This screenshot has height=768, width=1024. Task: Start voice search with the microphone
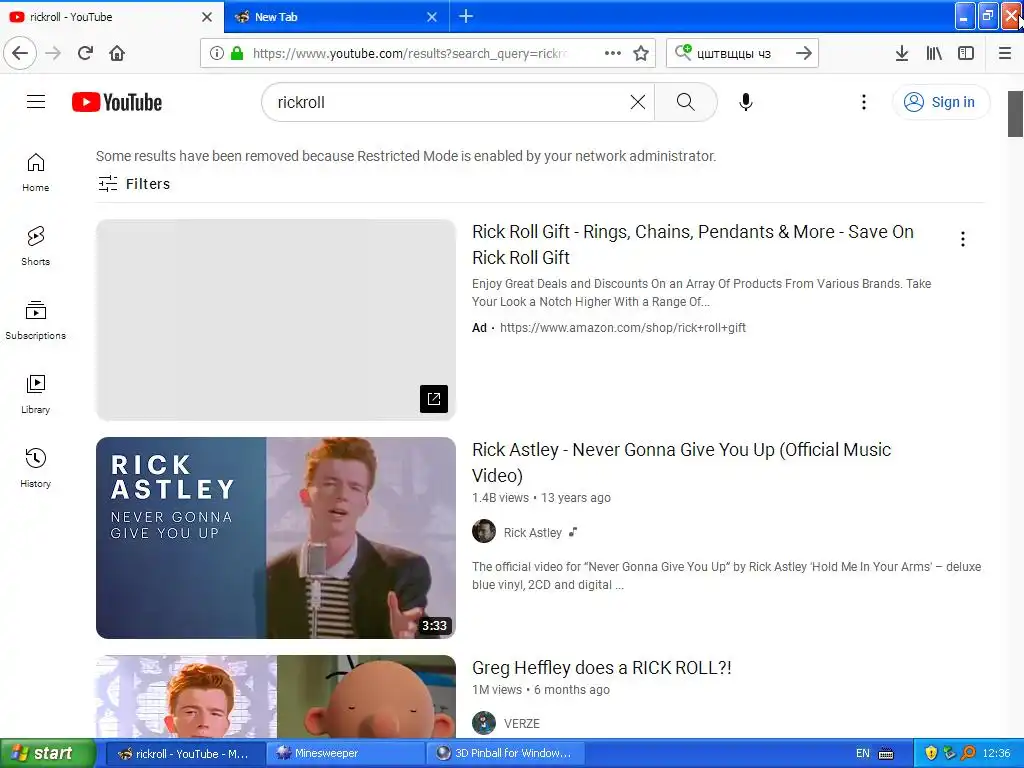[x=746, y=102]
